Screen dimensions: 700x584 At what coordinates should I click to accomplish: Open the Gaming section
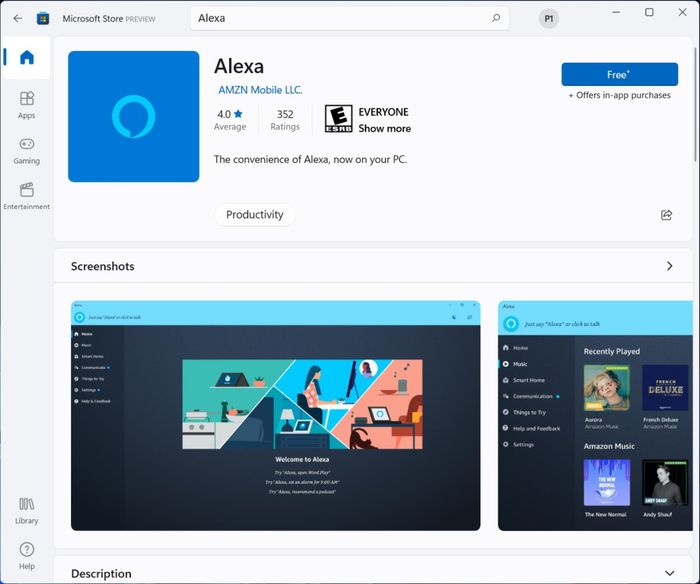point(26,151)
